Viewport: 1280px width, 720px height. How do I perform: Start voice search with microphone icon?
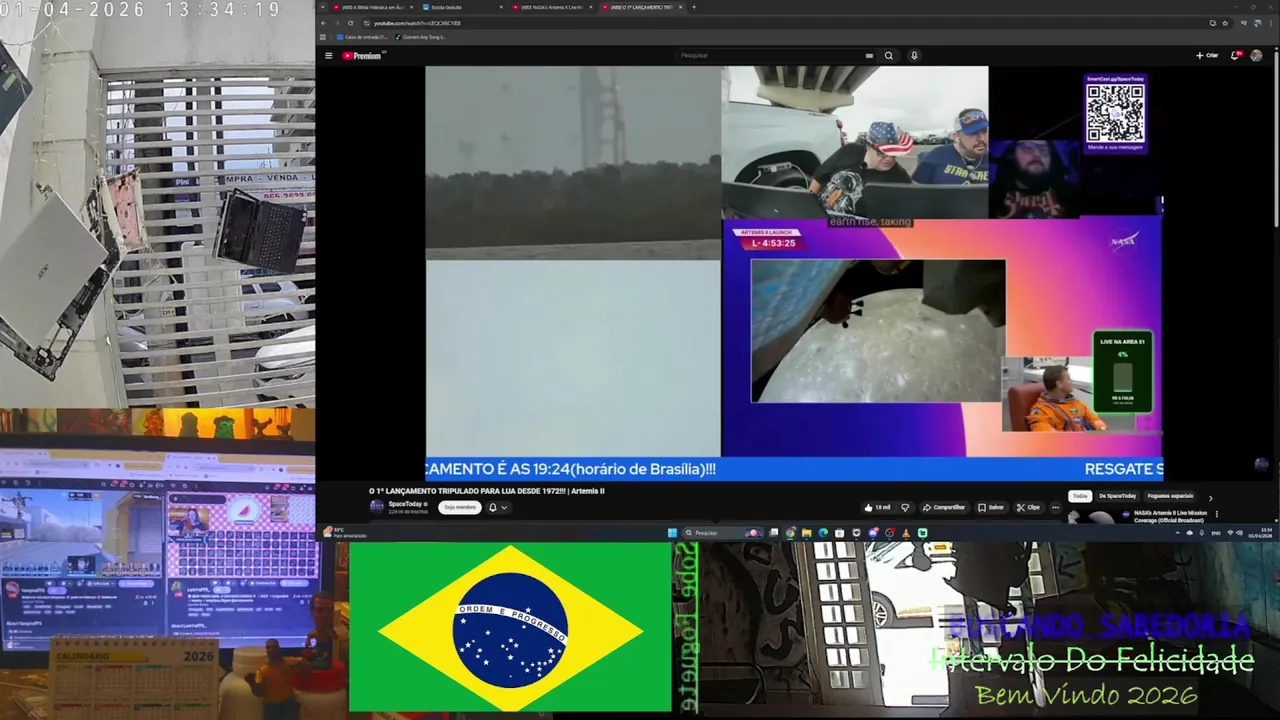(x=914, y=56)
